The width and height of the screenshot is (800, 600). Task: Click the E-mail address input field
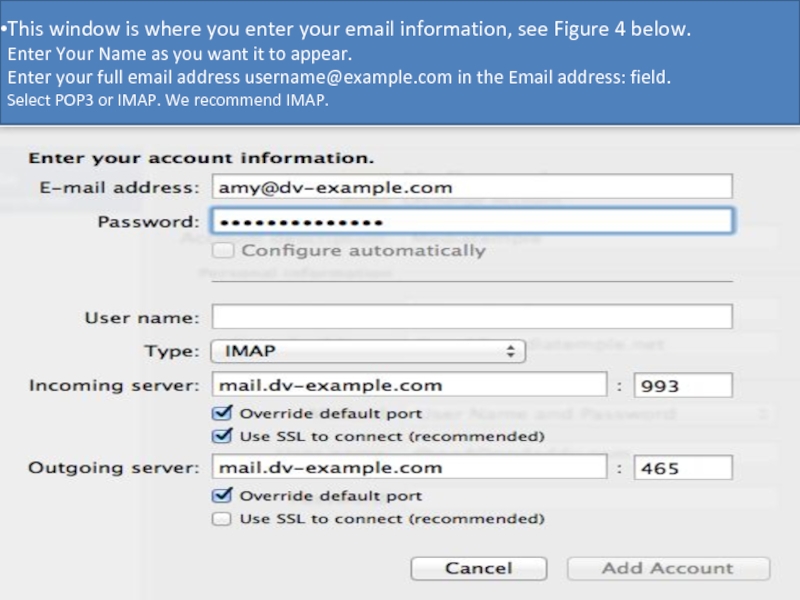tap(472, 187)
